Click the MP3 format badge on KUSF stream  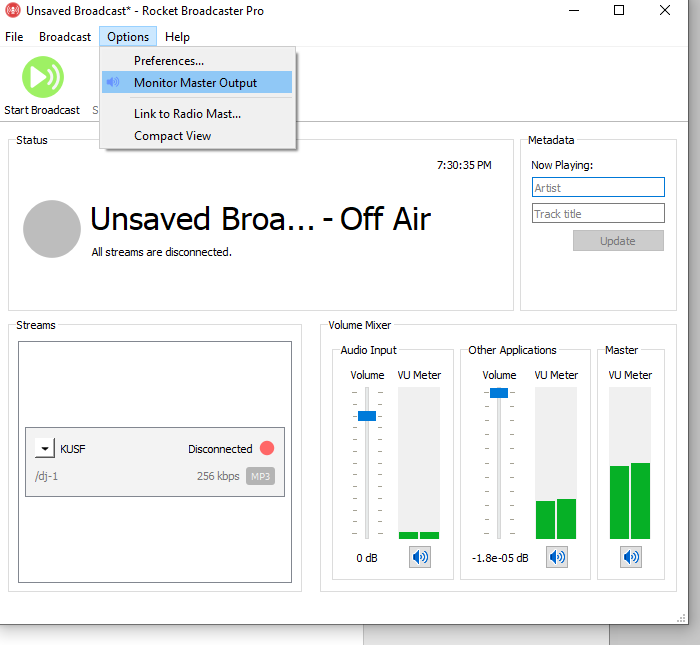coord(260,476)
